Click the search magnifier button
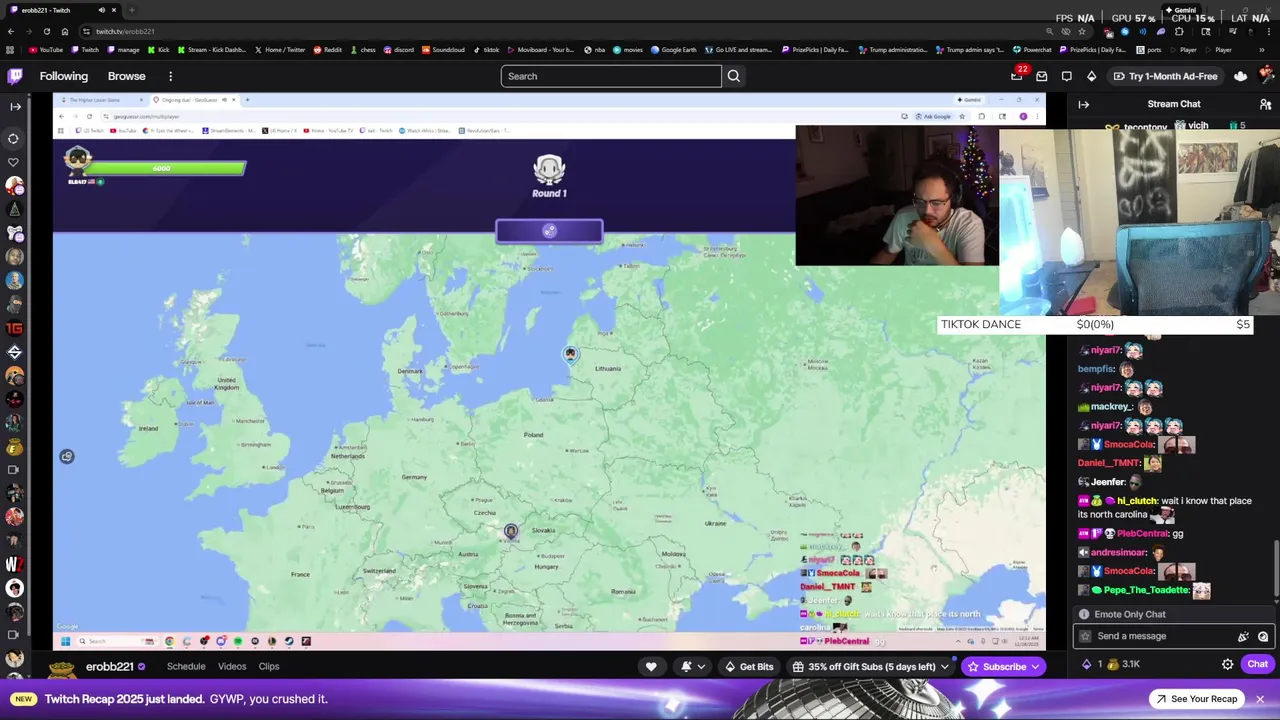The height and width of the screenshot is (720, 1280). [x=734, y=76]
